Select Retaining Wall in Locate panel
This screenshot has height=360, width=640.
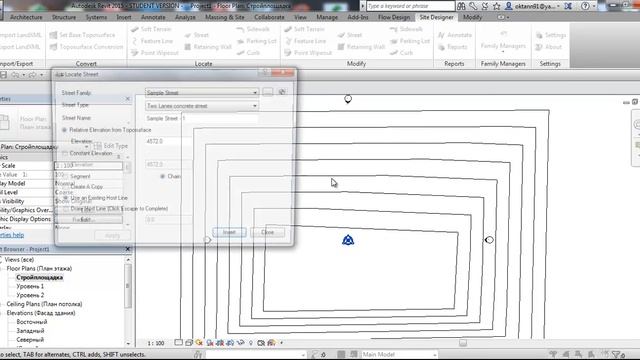point(208,47)
